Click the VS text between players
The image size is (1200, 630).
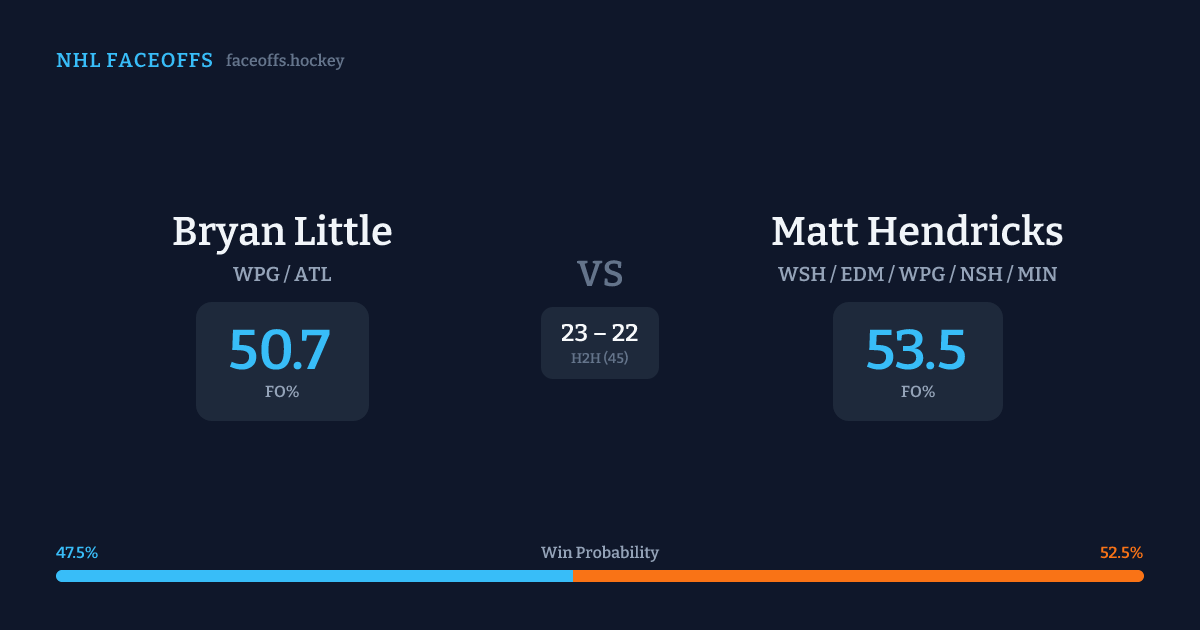[600, 273]
